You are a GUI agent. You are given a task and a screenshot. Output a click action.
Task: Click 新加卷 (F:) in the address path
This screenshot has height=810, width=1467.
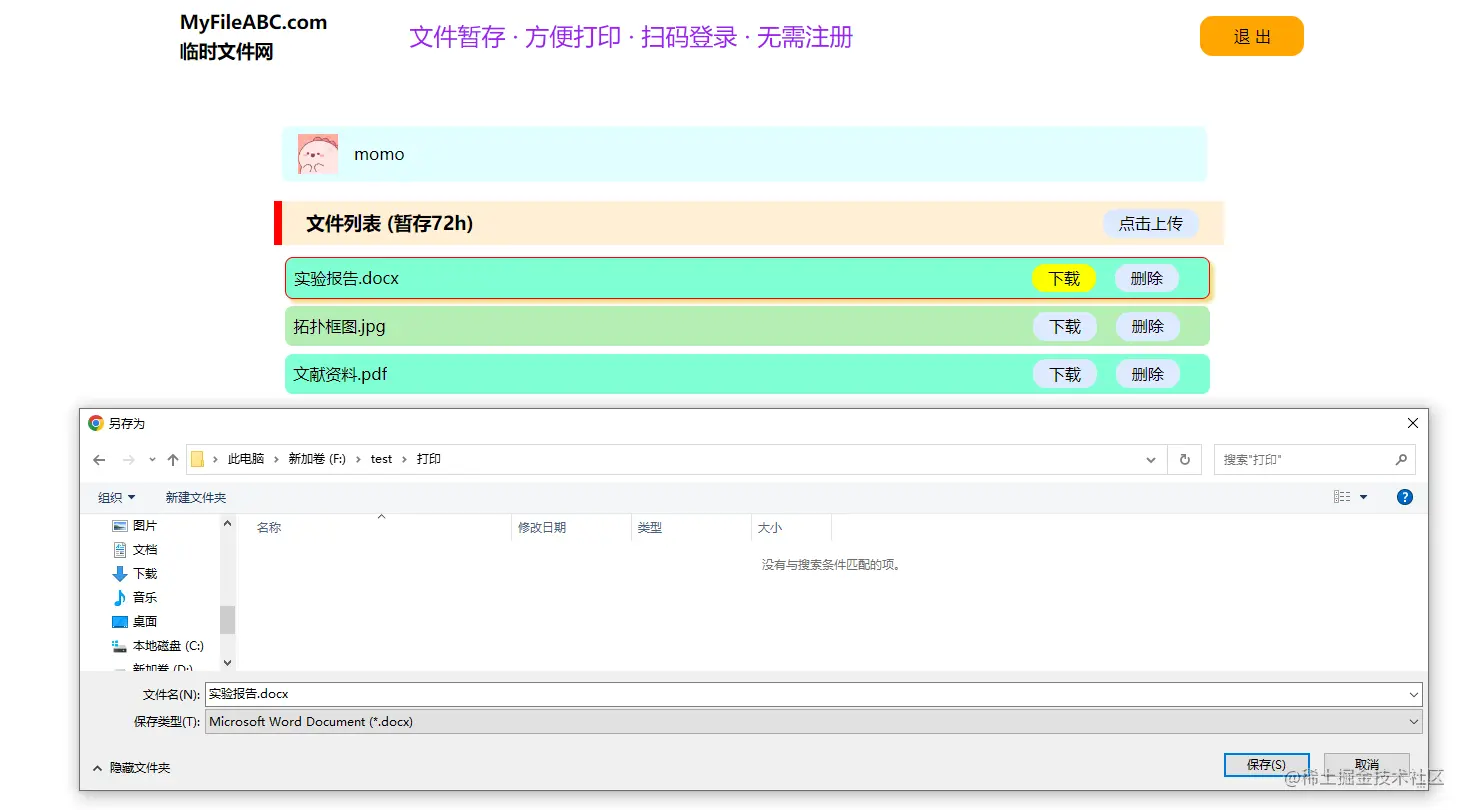[317, 459]
